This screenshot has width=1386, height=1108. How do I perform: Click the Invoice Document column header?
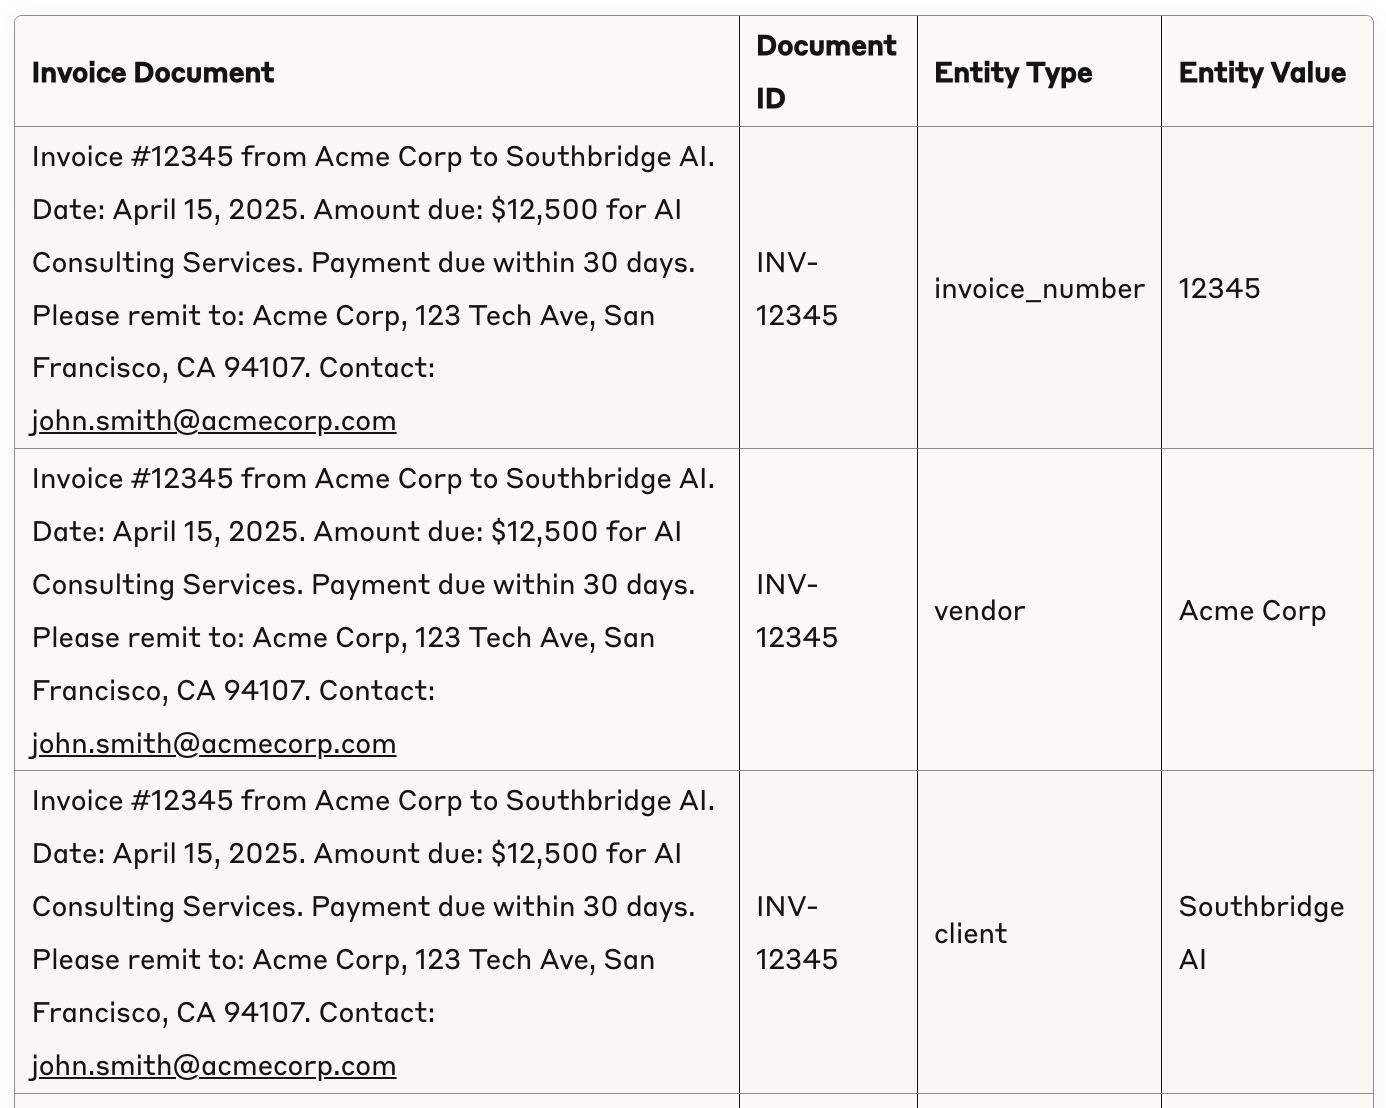pyautogui.click(x=153, y=73)
